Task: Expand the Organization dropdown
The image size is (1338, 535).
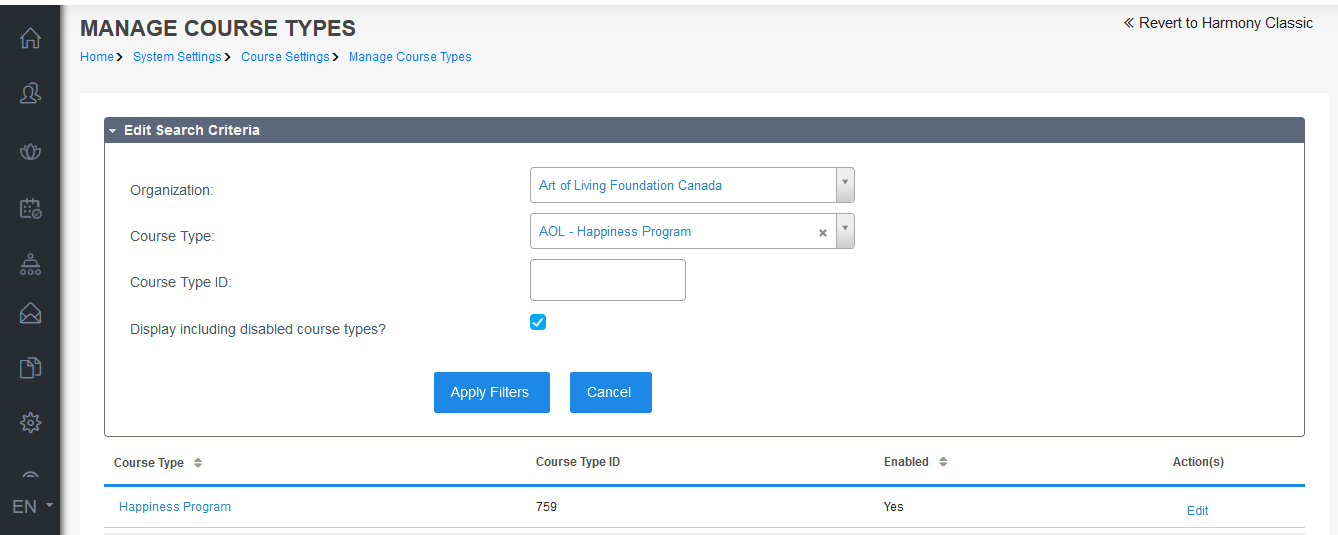Action: [x=845, y=185]
